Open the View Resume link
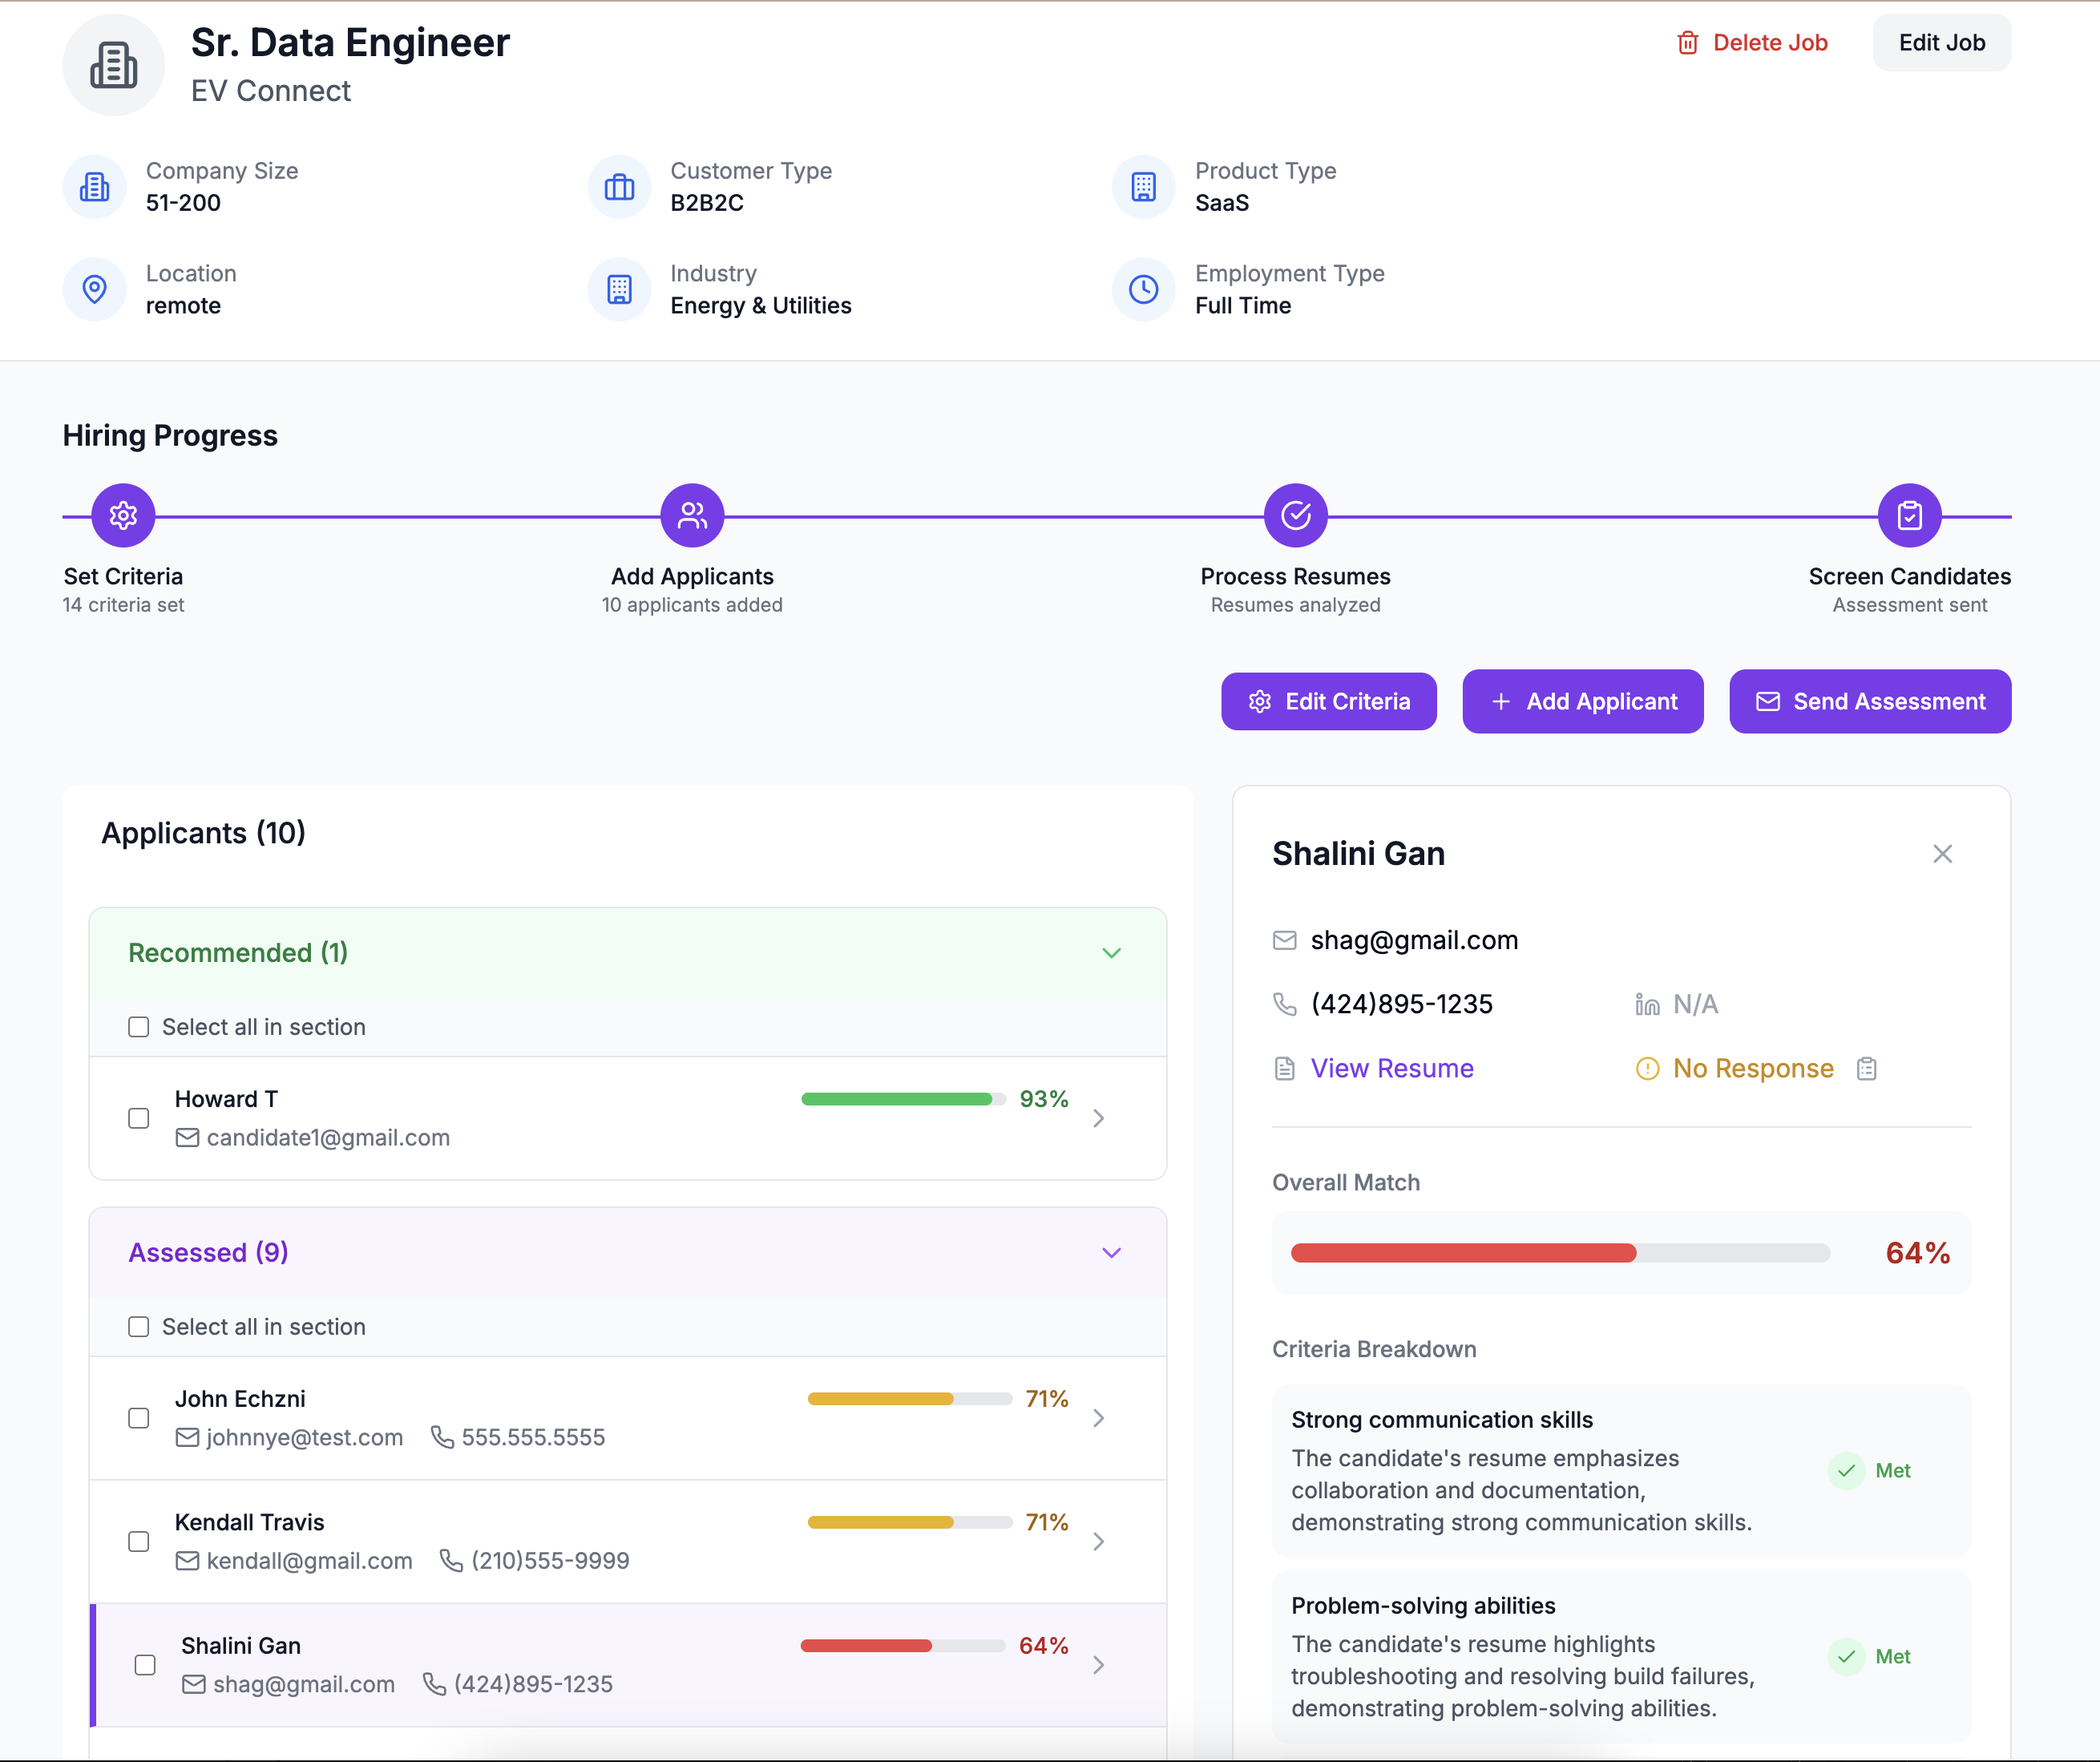 (1391, 1069)
